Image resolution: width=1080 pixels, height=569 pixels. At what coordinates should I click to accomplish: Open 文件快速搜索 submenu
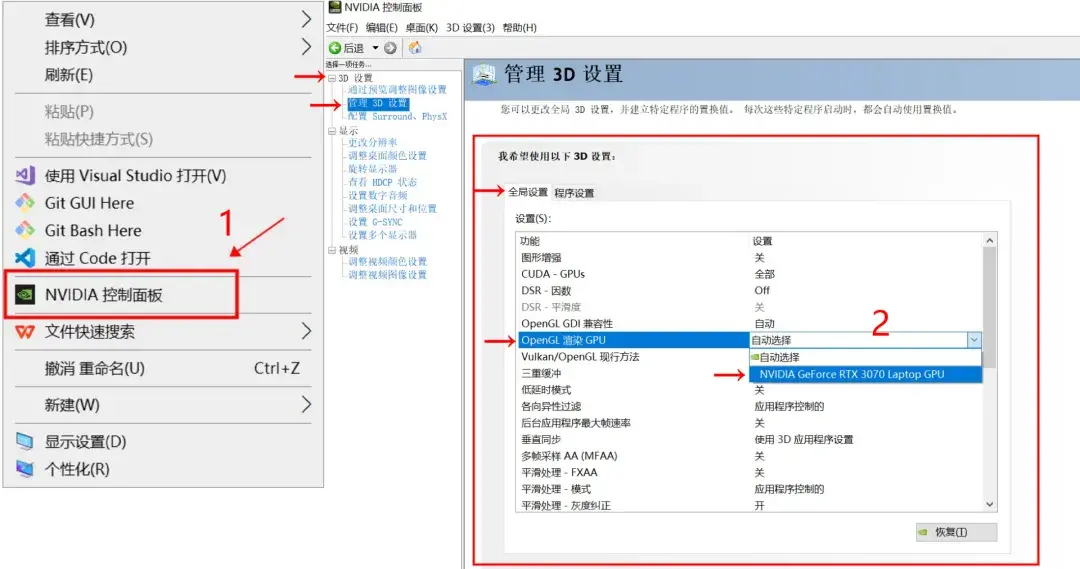click(164, 332)
